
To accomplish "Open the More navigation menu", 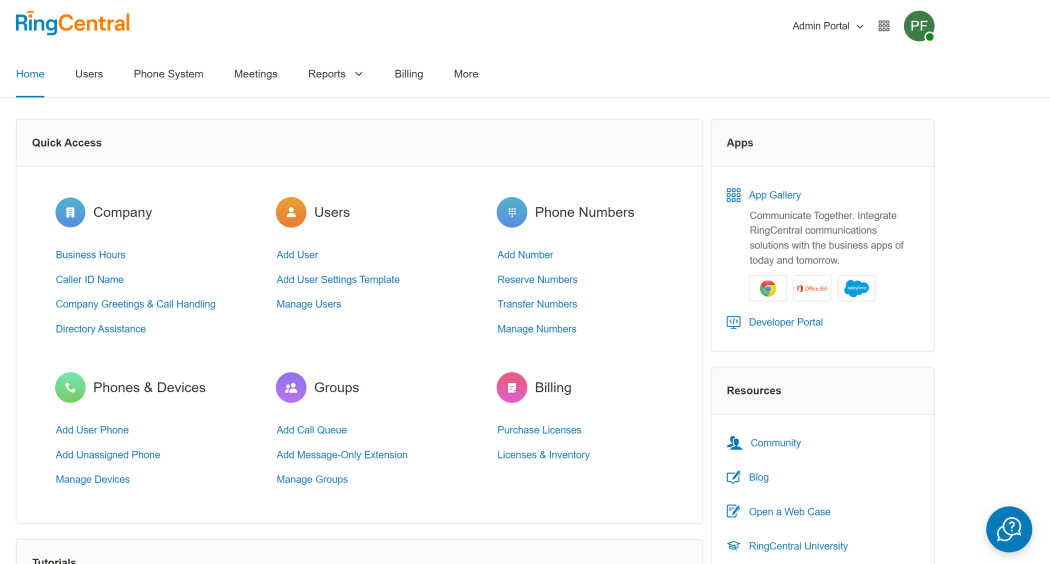I will tap(466, 74).
